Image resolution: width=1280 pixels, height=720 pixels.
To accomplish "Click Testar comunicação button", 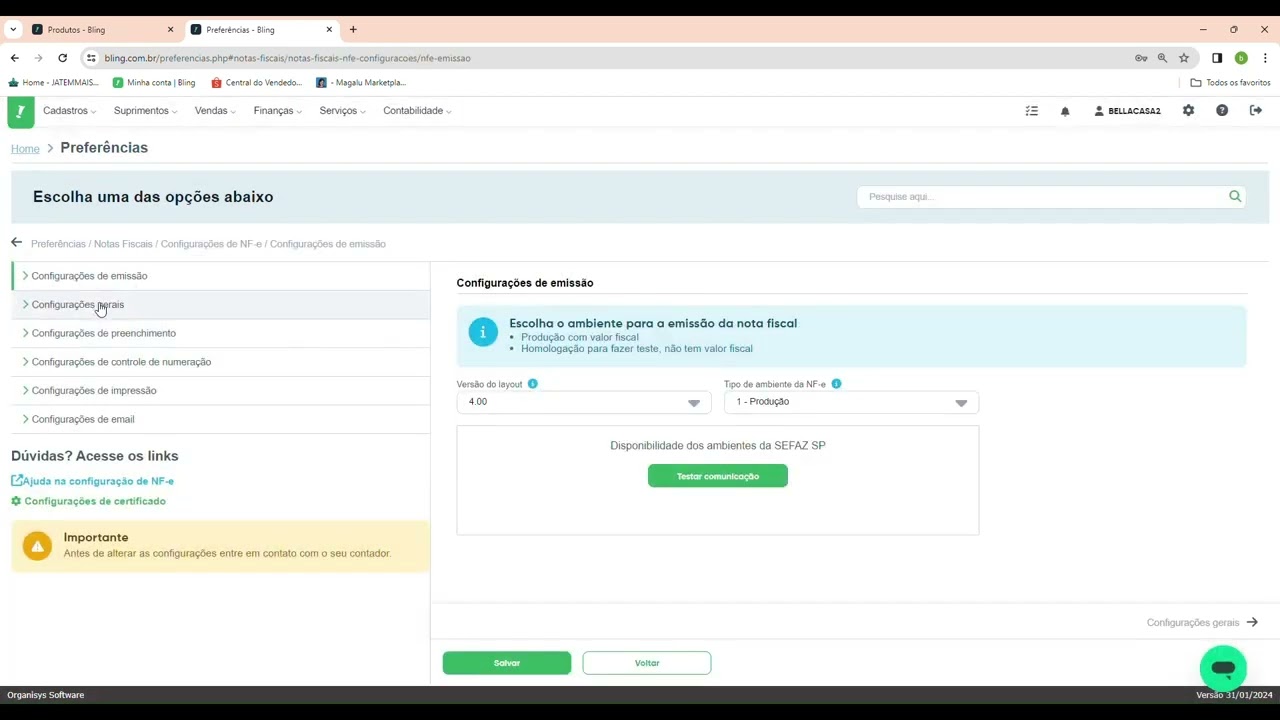I will click(718, 476).
